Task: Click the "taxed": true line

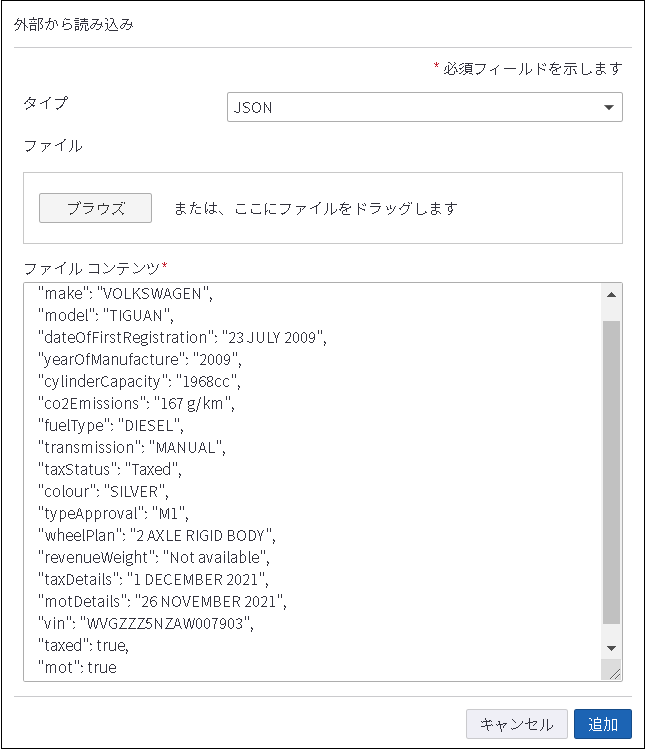Action: [84, 645]
